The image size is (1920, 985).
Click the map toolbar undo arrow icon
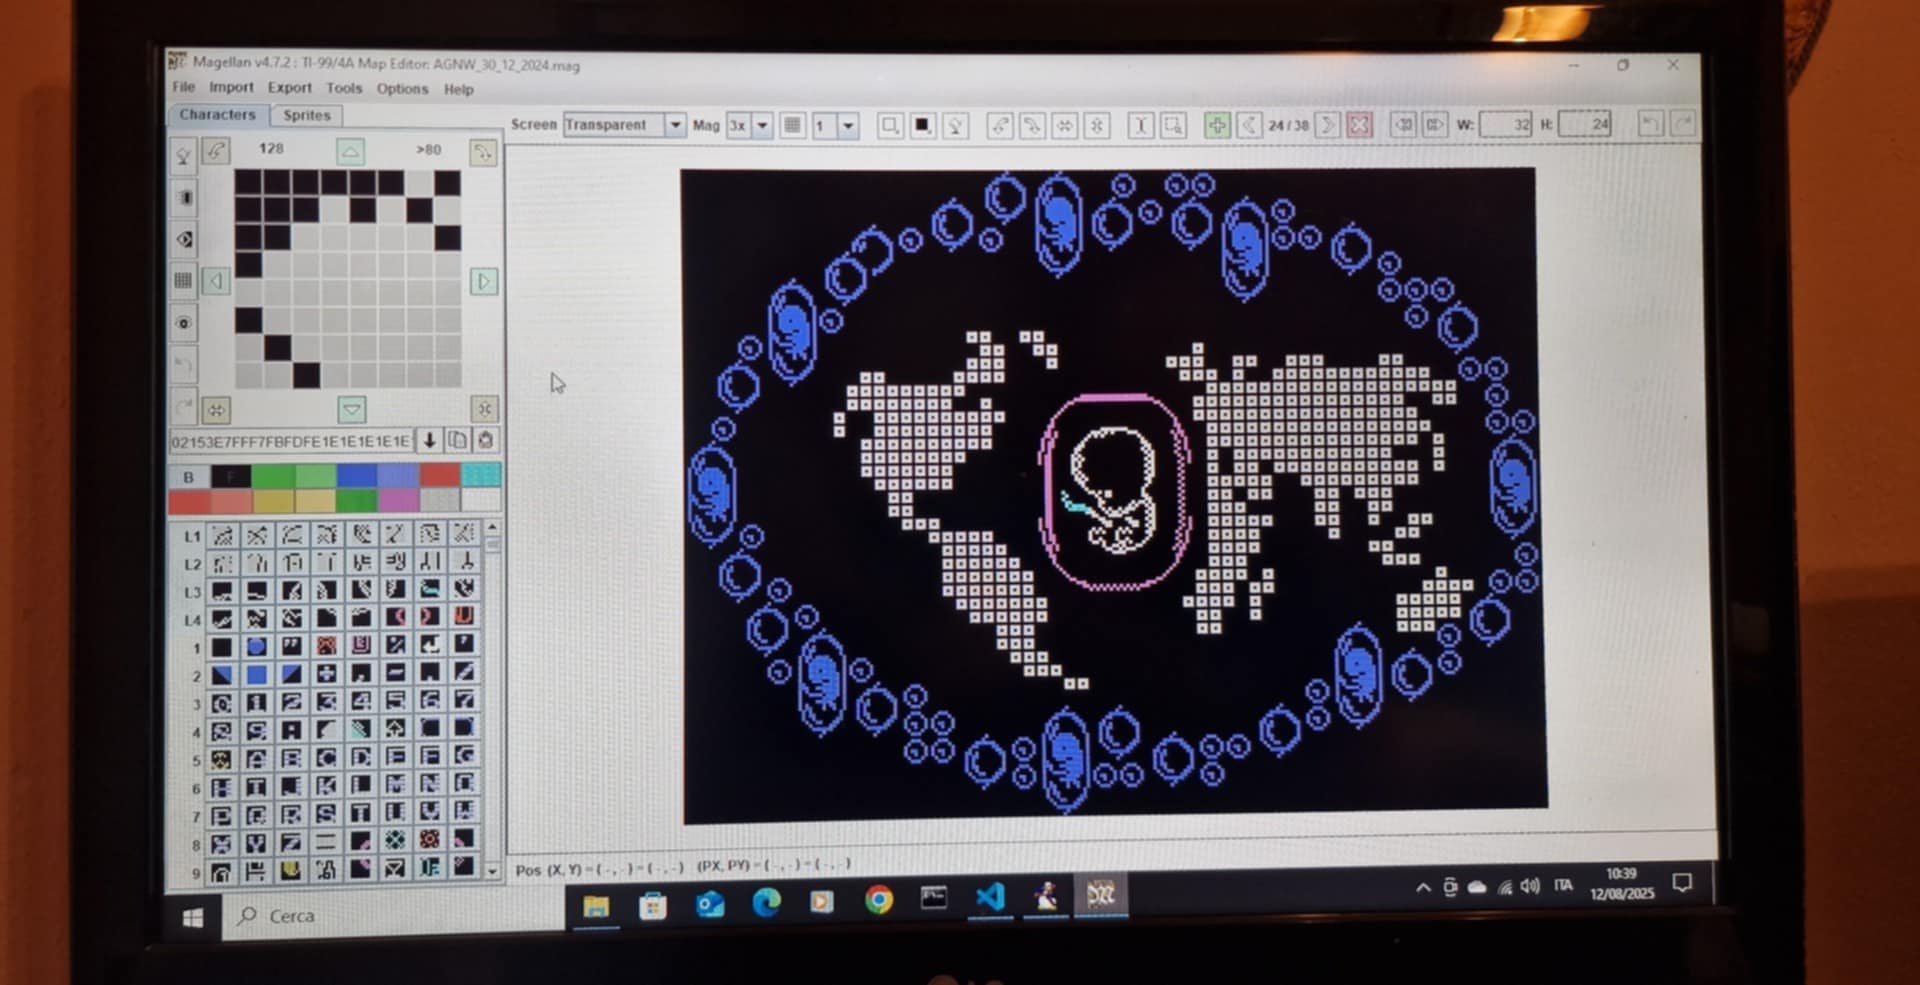click(x=1650, y=124)
